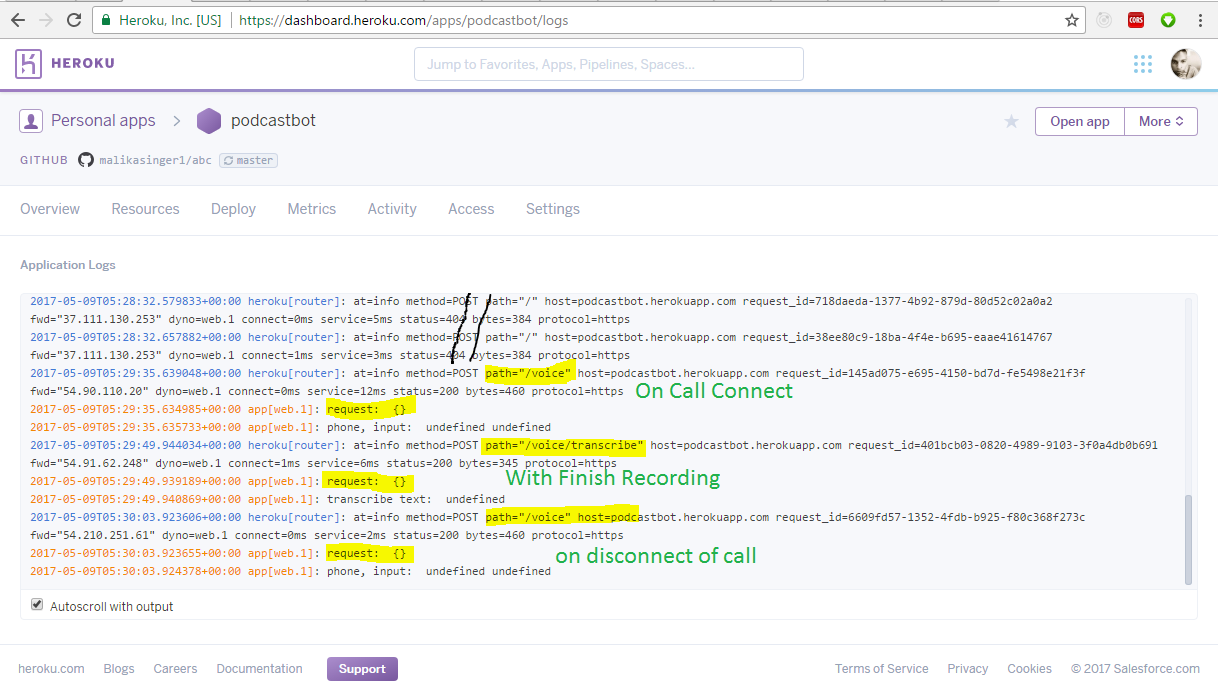The image size is (1218, 693).
Task: Open the Heroku apps grid icon
Action: tap(1143, 64)
